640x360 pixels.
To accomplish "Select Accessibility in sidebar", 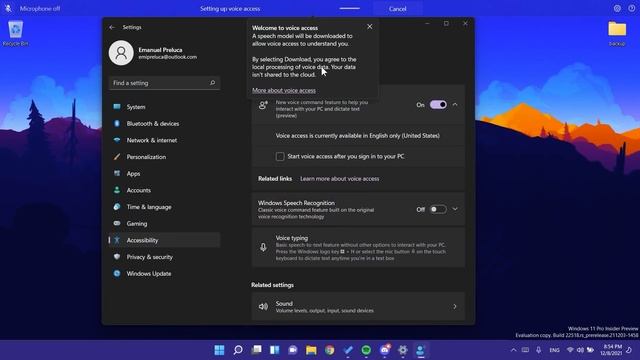I will 164,240.
